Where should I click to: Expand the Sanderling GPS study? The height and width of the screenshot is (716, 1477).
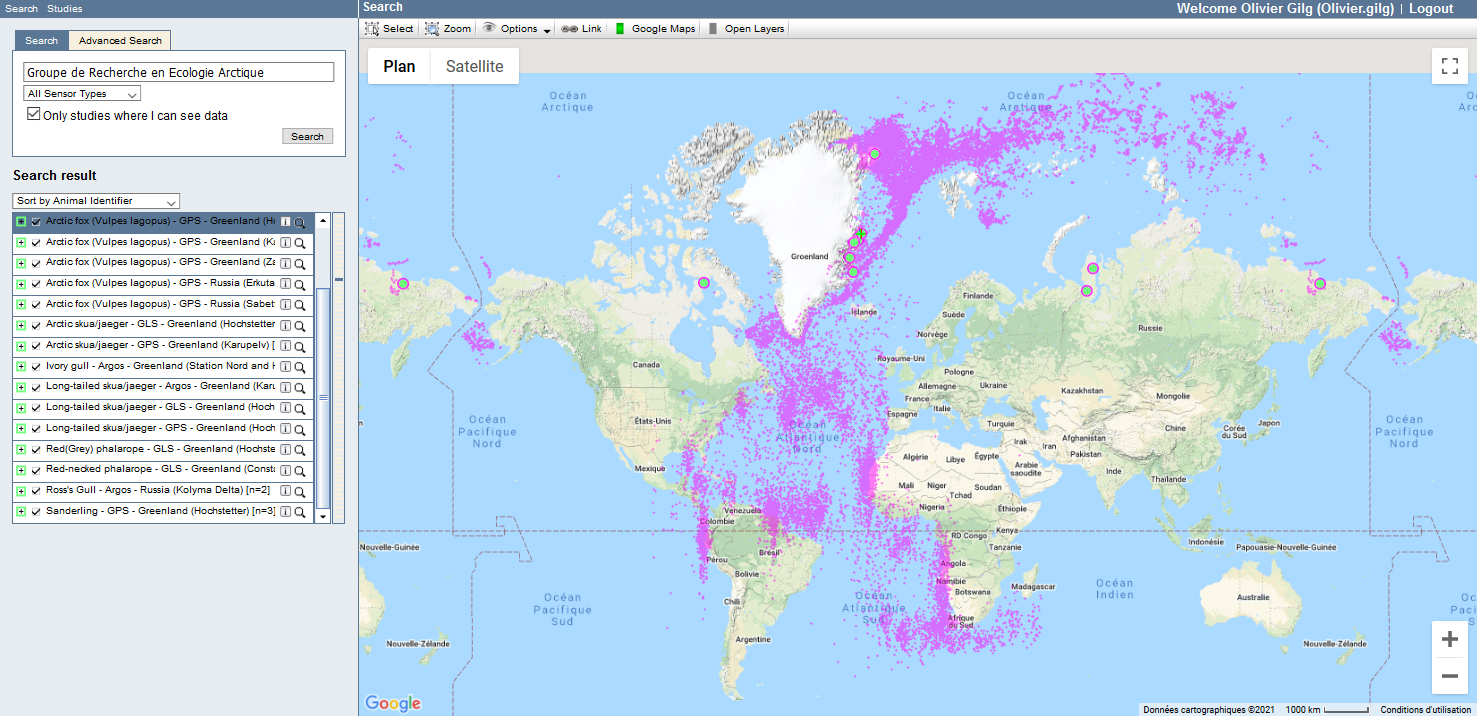pyautogui.click(x=21, y=512)
